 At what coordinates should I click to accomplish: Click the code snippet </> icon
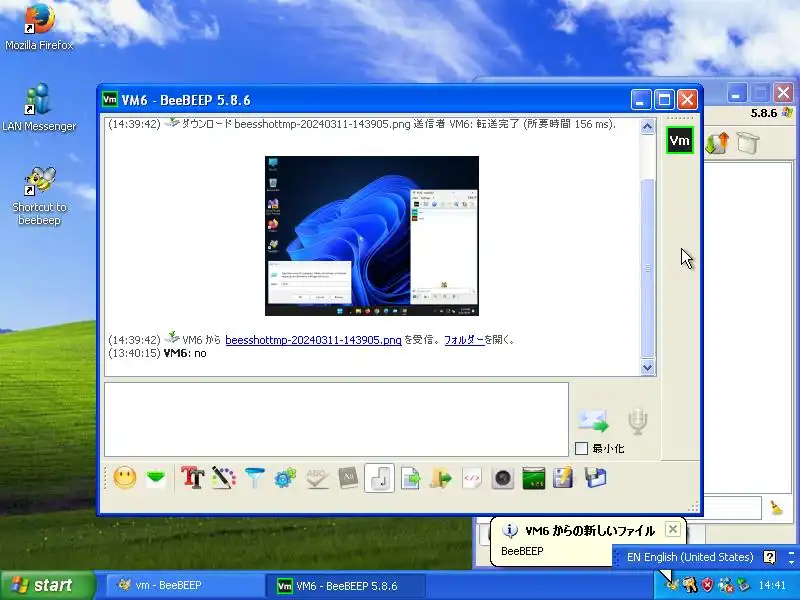tap(472, 479)
